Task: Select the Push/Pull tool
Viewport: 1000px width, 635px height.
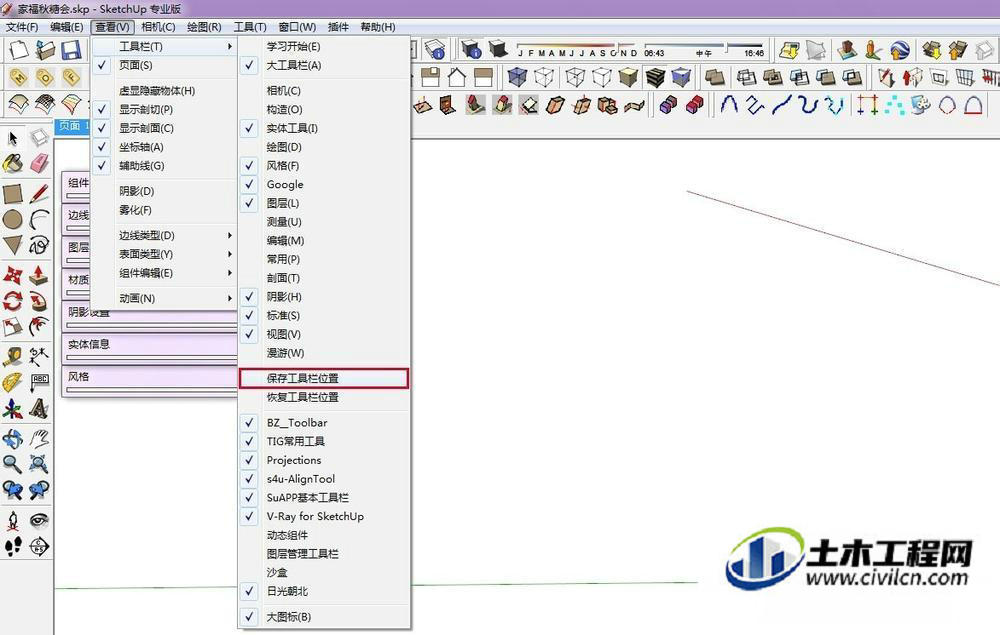Action: click(x=39, y=275)
